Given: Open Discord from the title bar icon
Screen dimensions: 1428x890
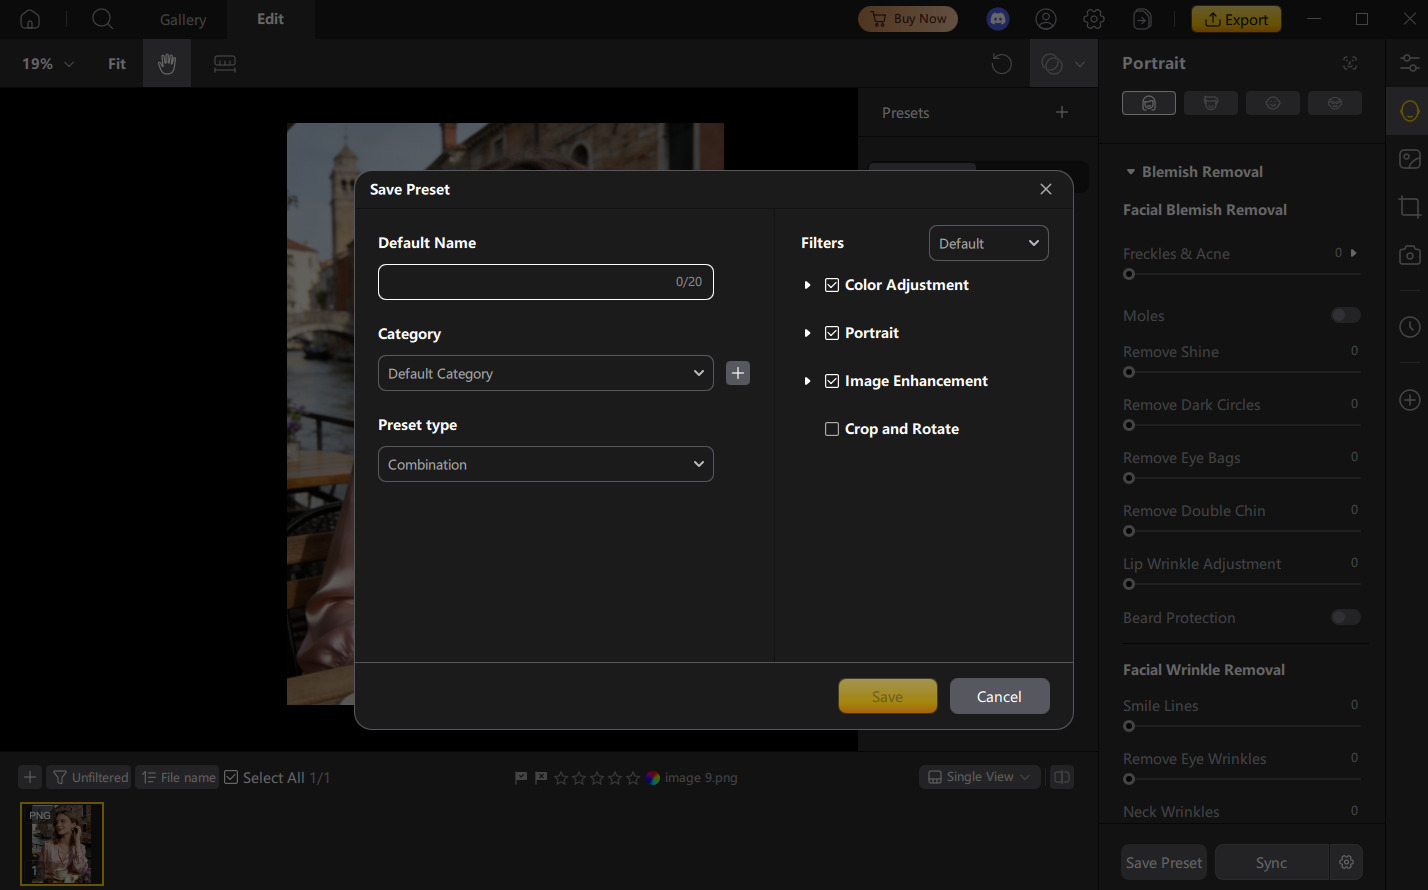Looking at the screenshot, I should point(997,18).
